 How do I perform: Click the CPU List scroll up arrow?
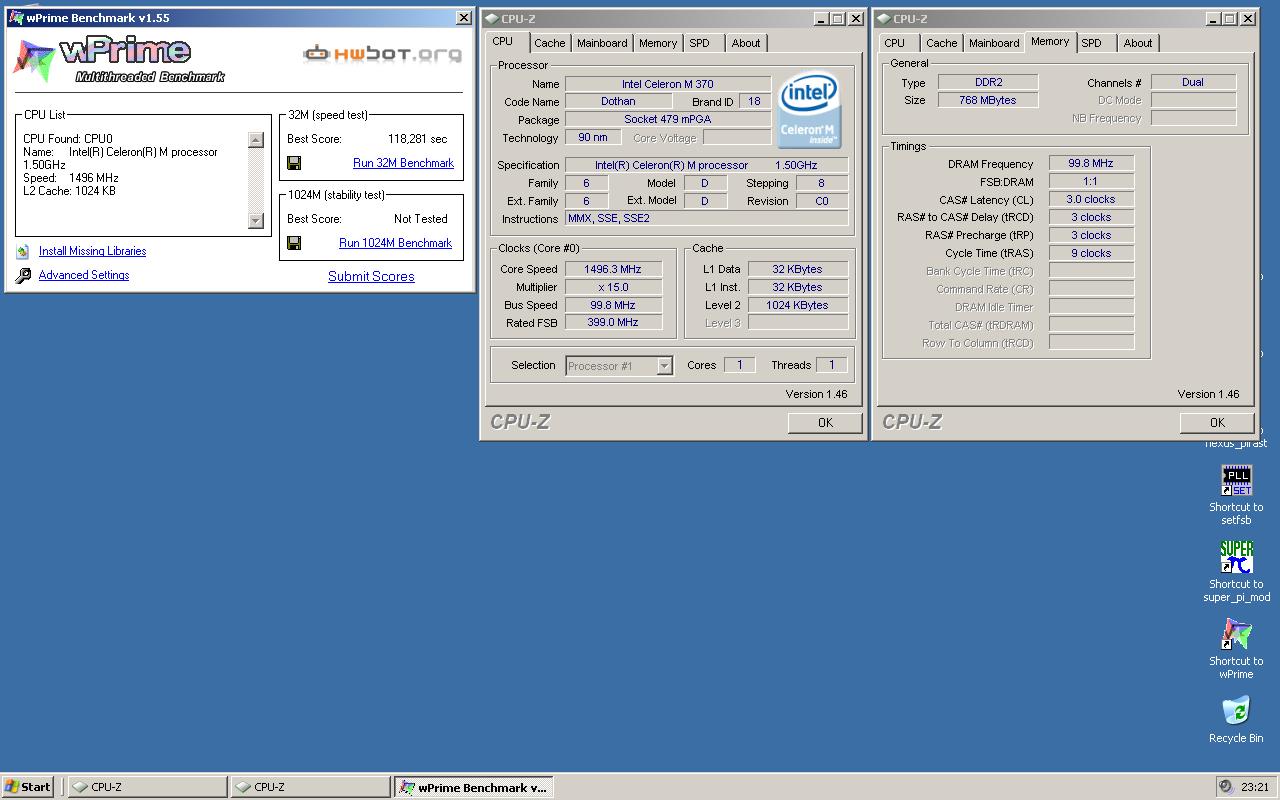[x=256, y=141]
